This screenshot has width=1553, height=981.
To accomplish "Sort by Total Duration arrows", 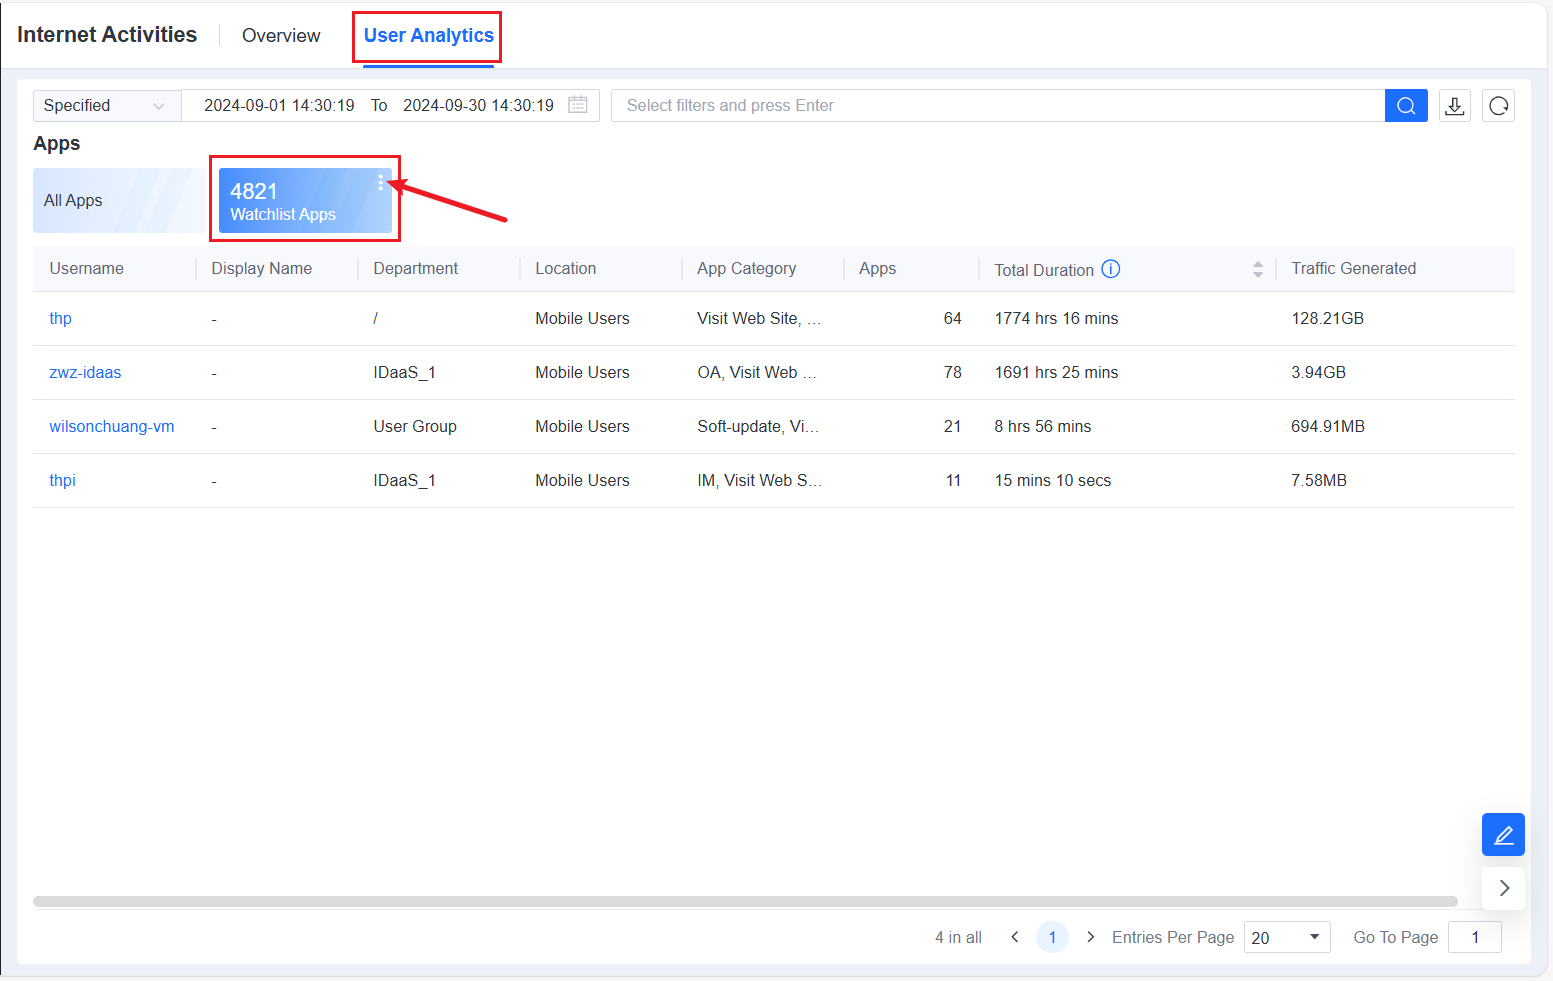I will 1257,269.
